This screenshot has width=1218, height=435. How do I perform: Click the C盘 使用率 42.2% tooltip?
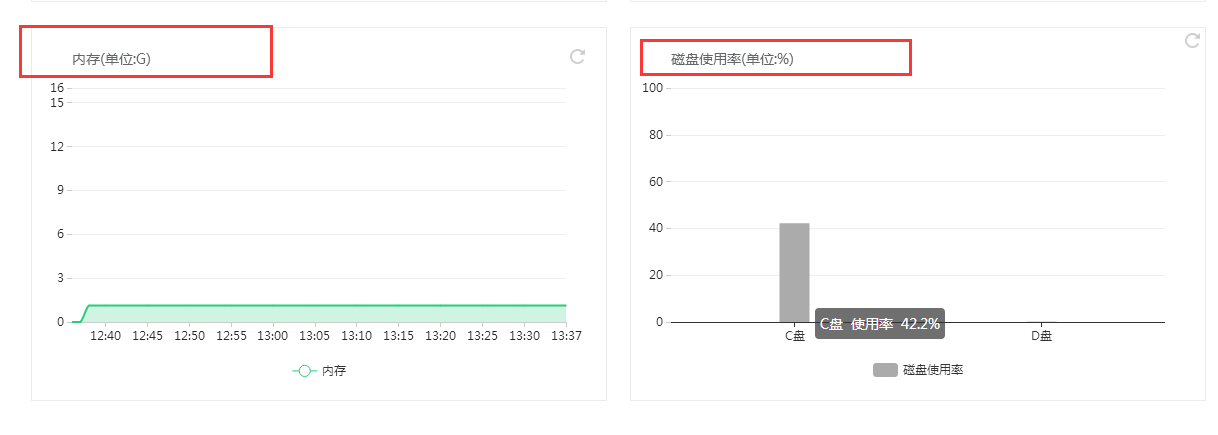(879, 324)
